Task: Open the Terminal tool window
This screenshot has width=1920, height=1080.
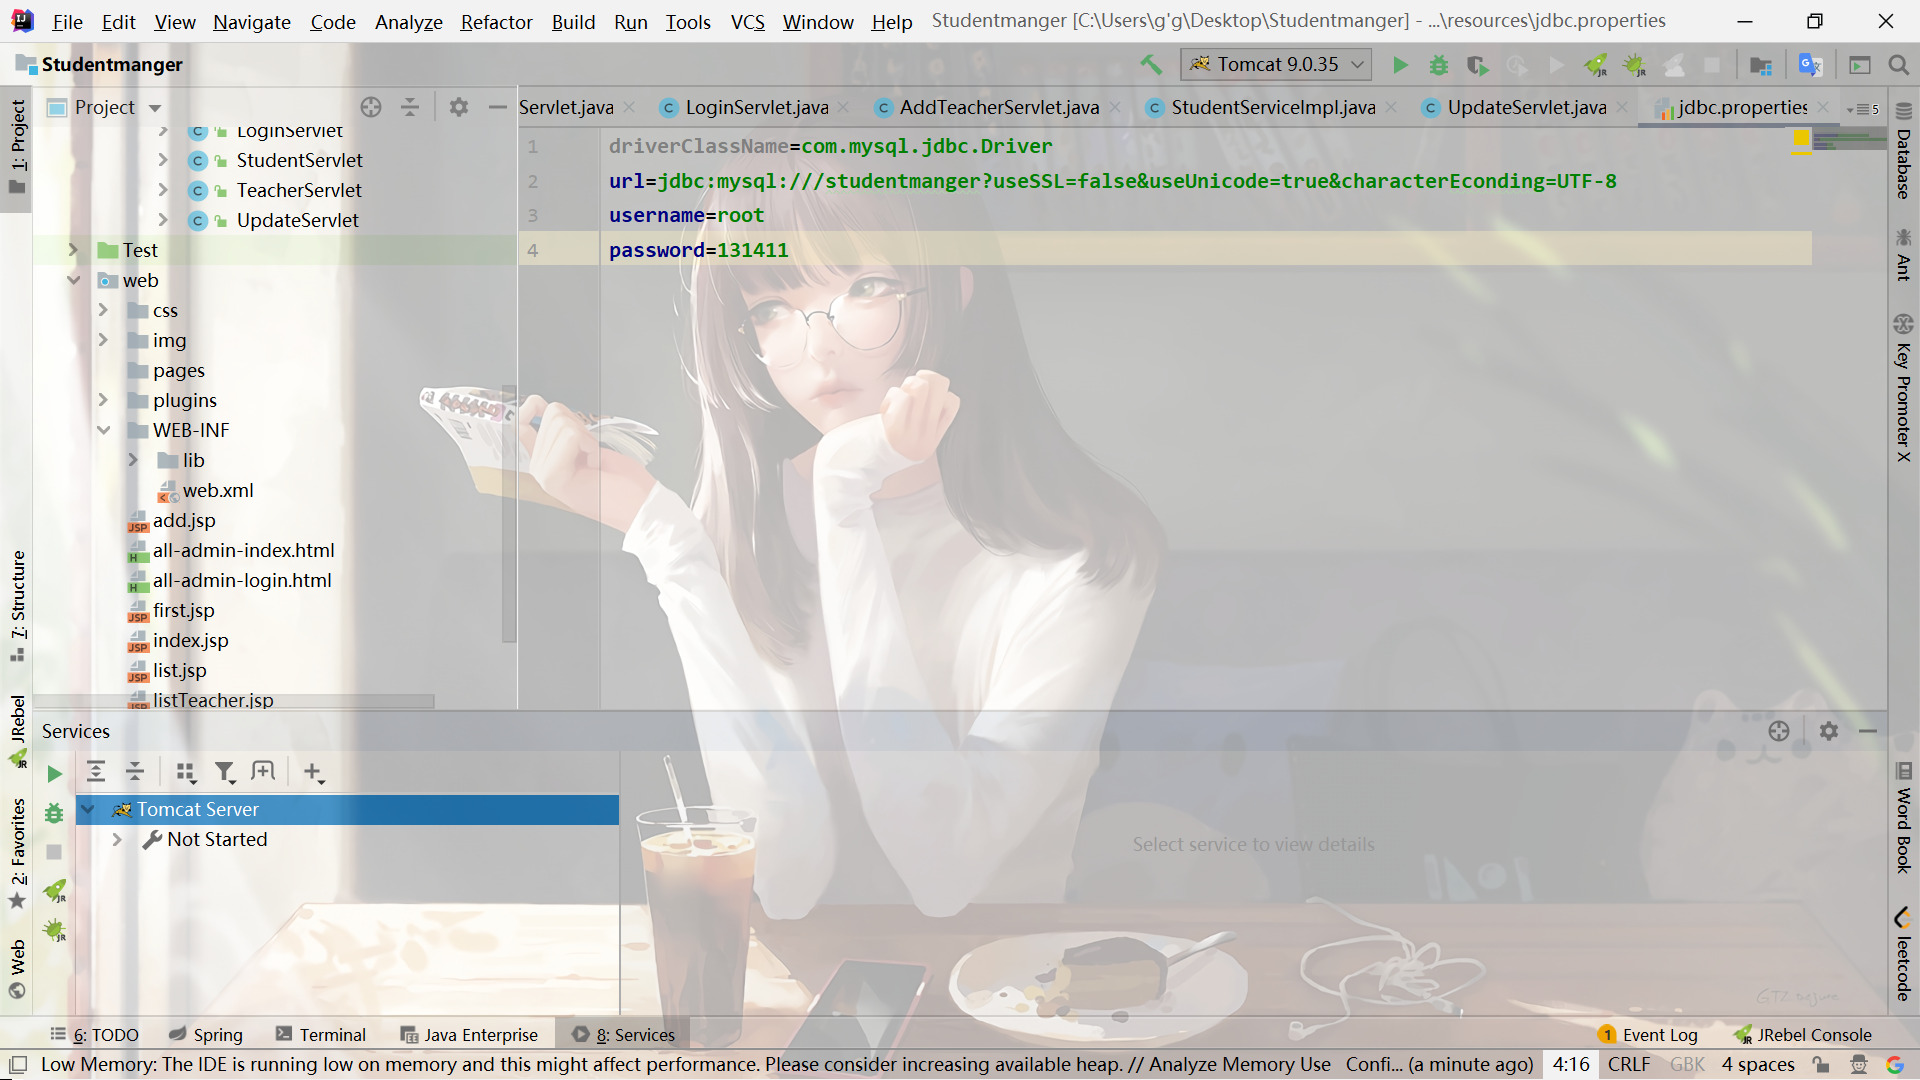Action: click(321, 1035)
